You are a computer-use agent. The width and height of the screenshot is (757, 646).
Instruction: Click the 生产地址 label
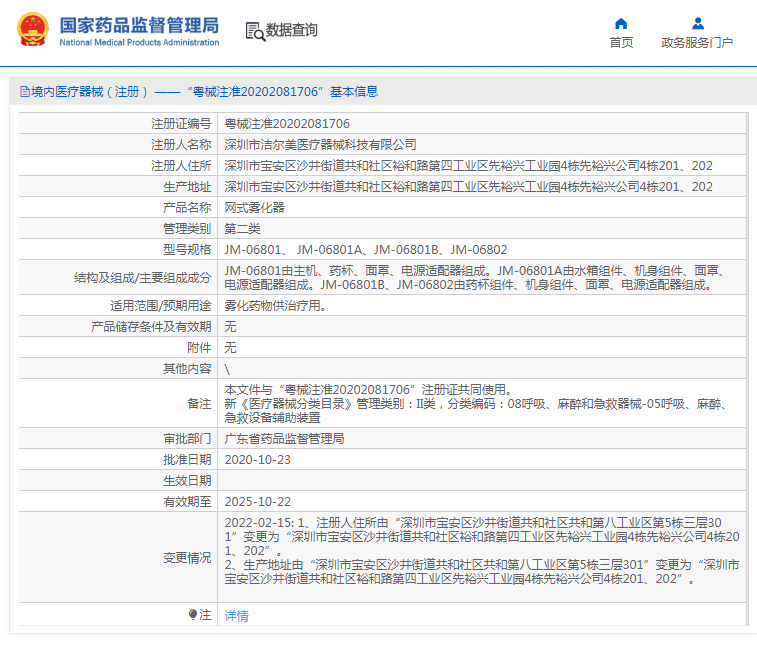[187, 186]
